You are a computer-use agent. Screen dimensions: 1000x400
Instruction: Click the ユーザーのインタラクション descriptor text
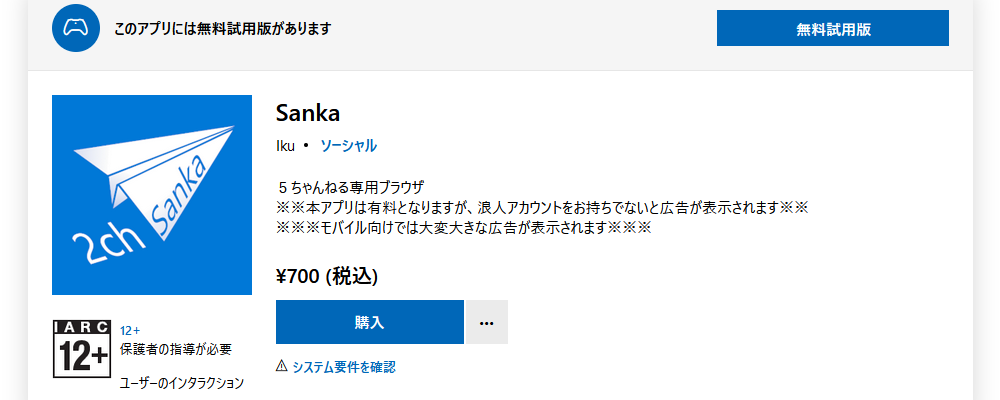[182, 383]
